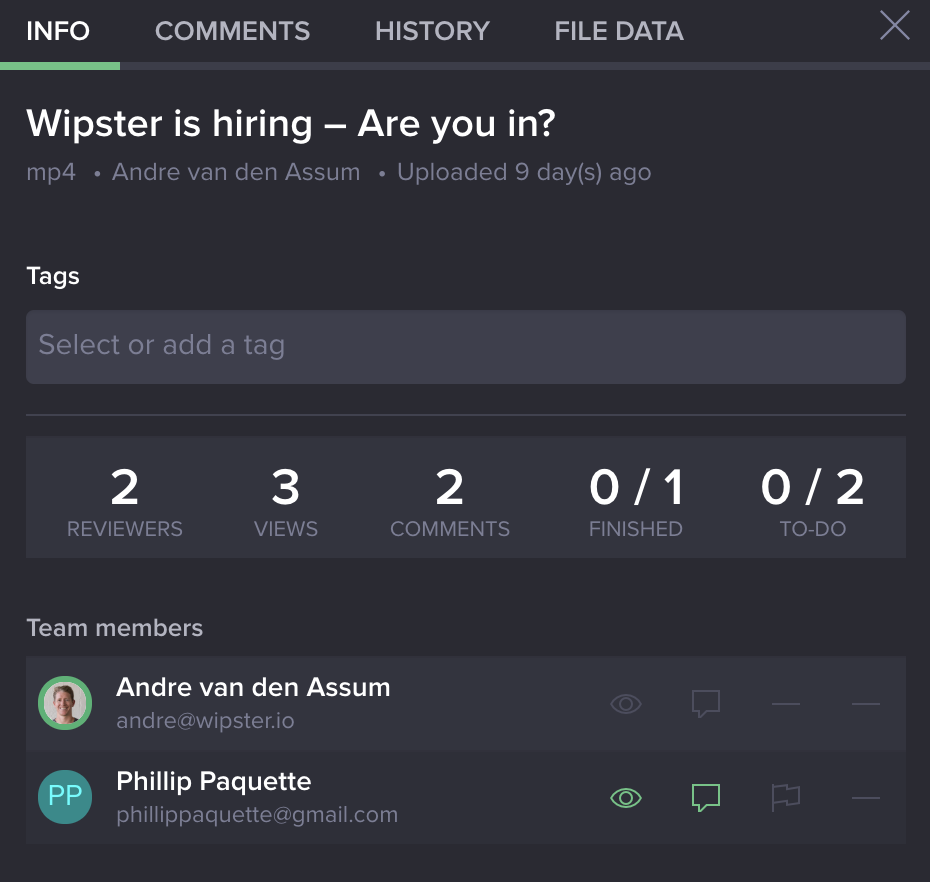Click the video title Wipster is hiring
Screen dimensions: 930x882
[x=292, y=124]
